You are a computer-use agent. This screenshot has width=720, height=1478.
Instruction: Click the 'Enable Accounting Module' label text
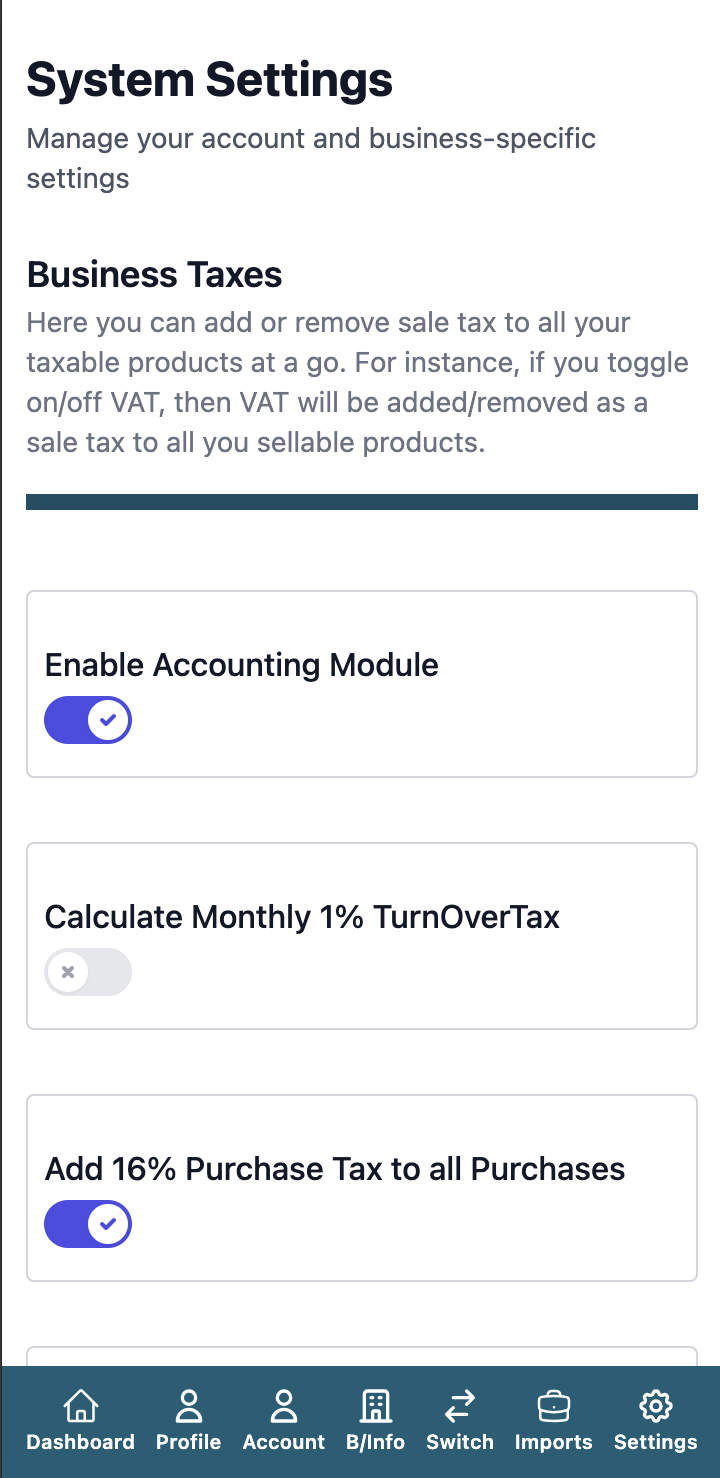click(242, 665)
